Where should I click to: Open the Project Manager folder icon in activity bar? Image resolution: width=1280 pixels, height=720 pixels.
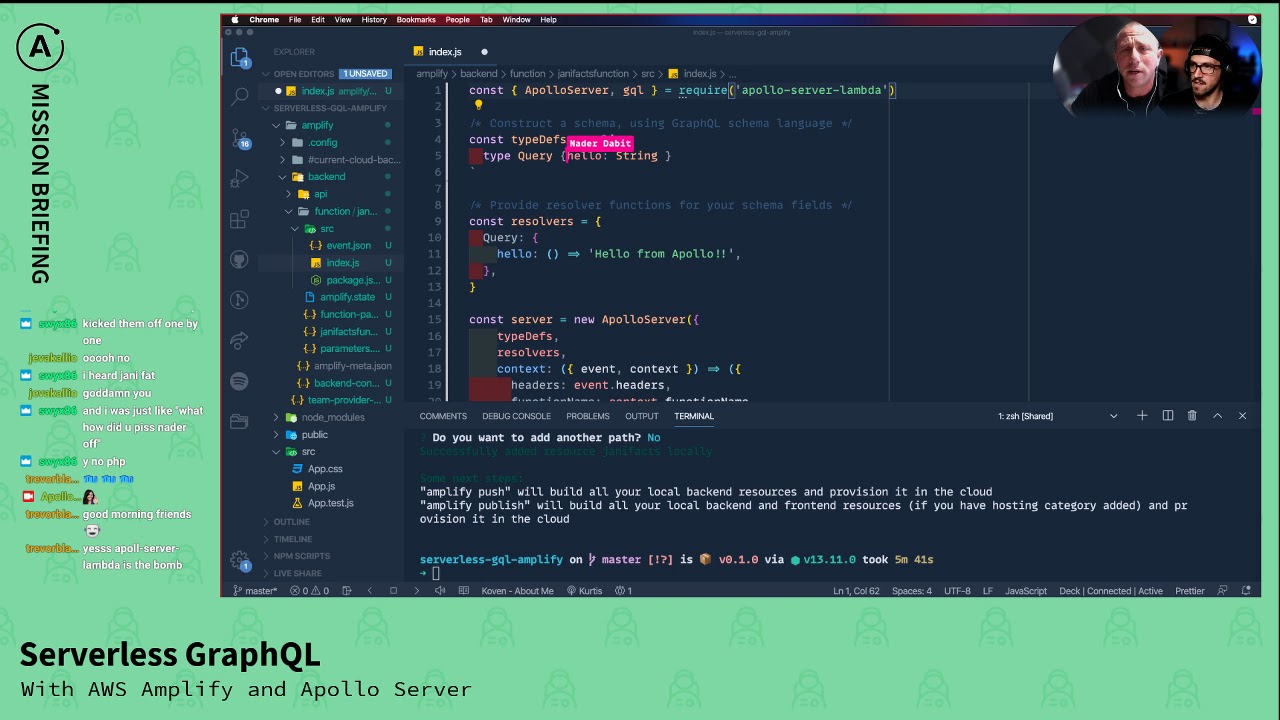(x=239, y=421)
